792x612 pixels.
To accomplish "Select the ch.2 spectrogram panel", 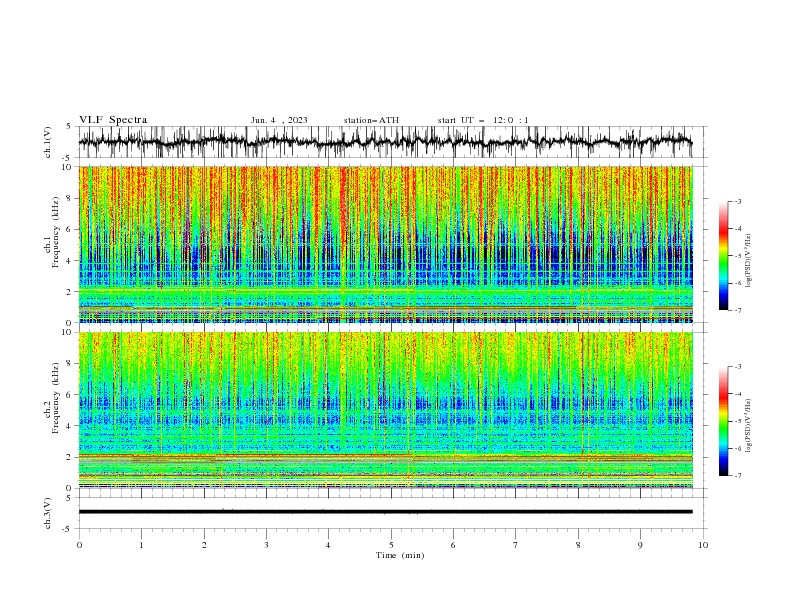I will click(385, 410).
